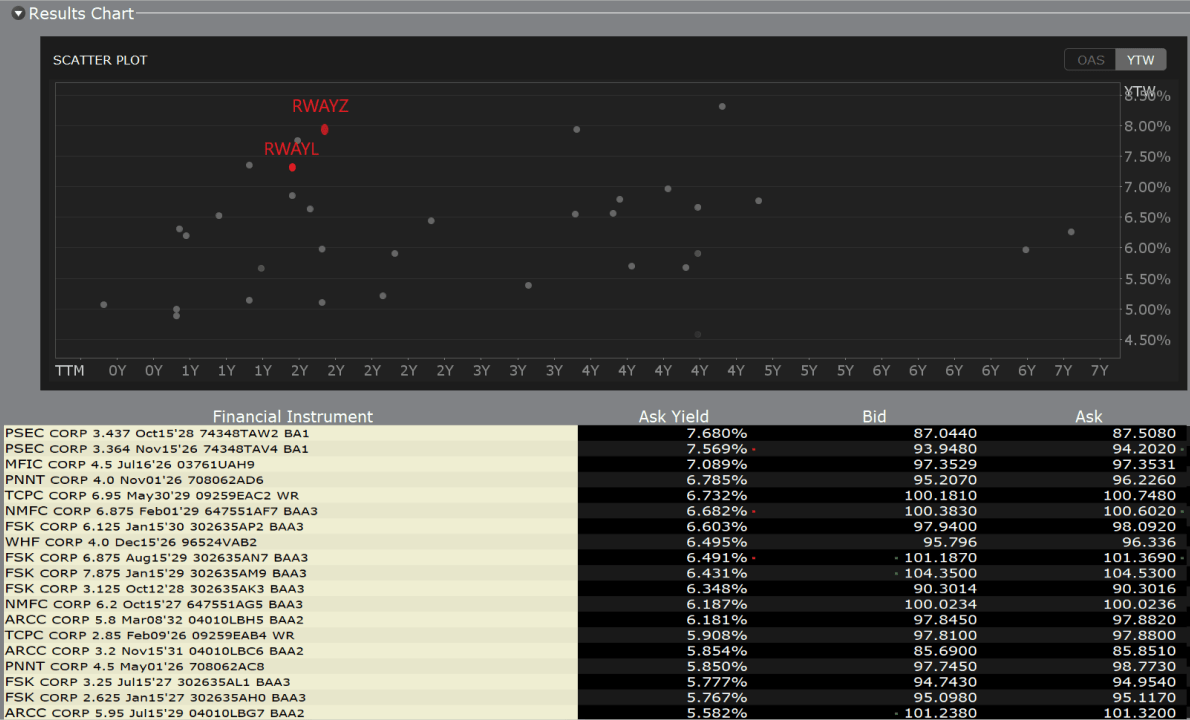Select TCPC CORP 6.95 May30'29 row

(152, 496)
